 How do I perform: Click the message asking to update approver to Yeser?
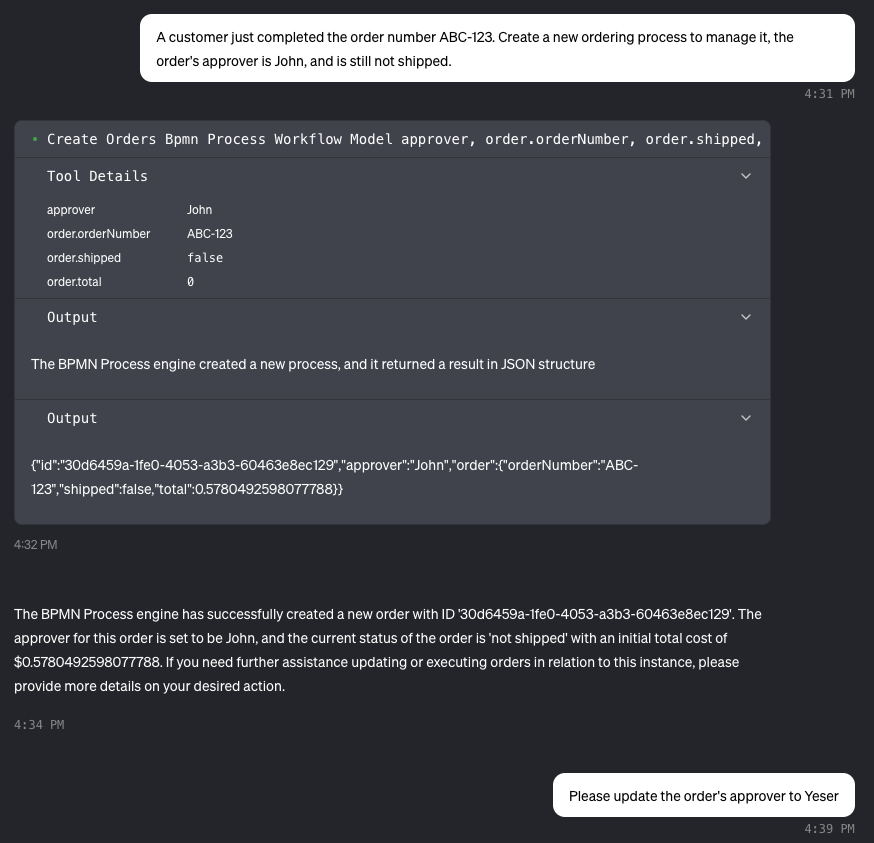pos(703,796)
